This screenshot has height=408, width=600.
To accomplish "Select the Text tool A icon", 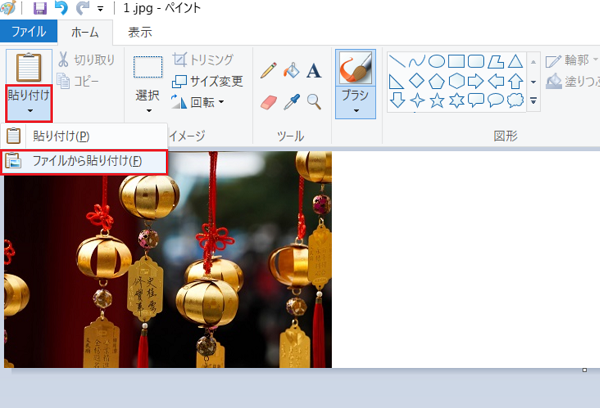I will pyautogui.click(x=314, y=71).
